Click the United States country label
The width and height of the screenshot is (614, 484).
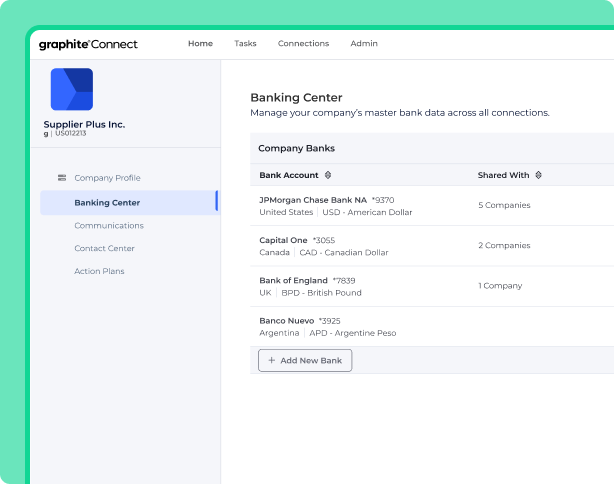286,212
